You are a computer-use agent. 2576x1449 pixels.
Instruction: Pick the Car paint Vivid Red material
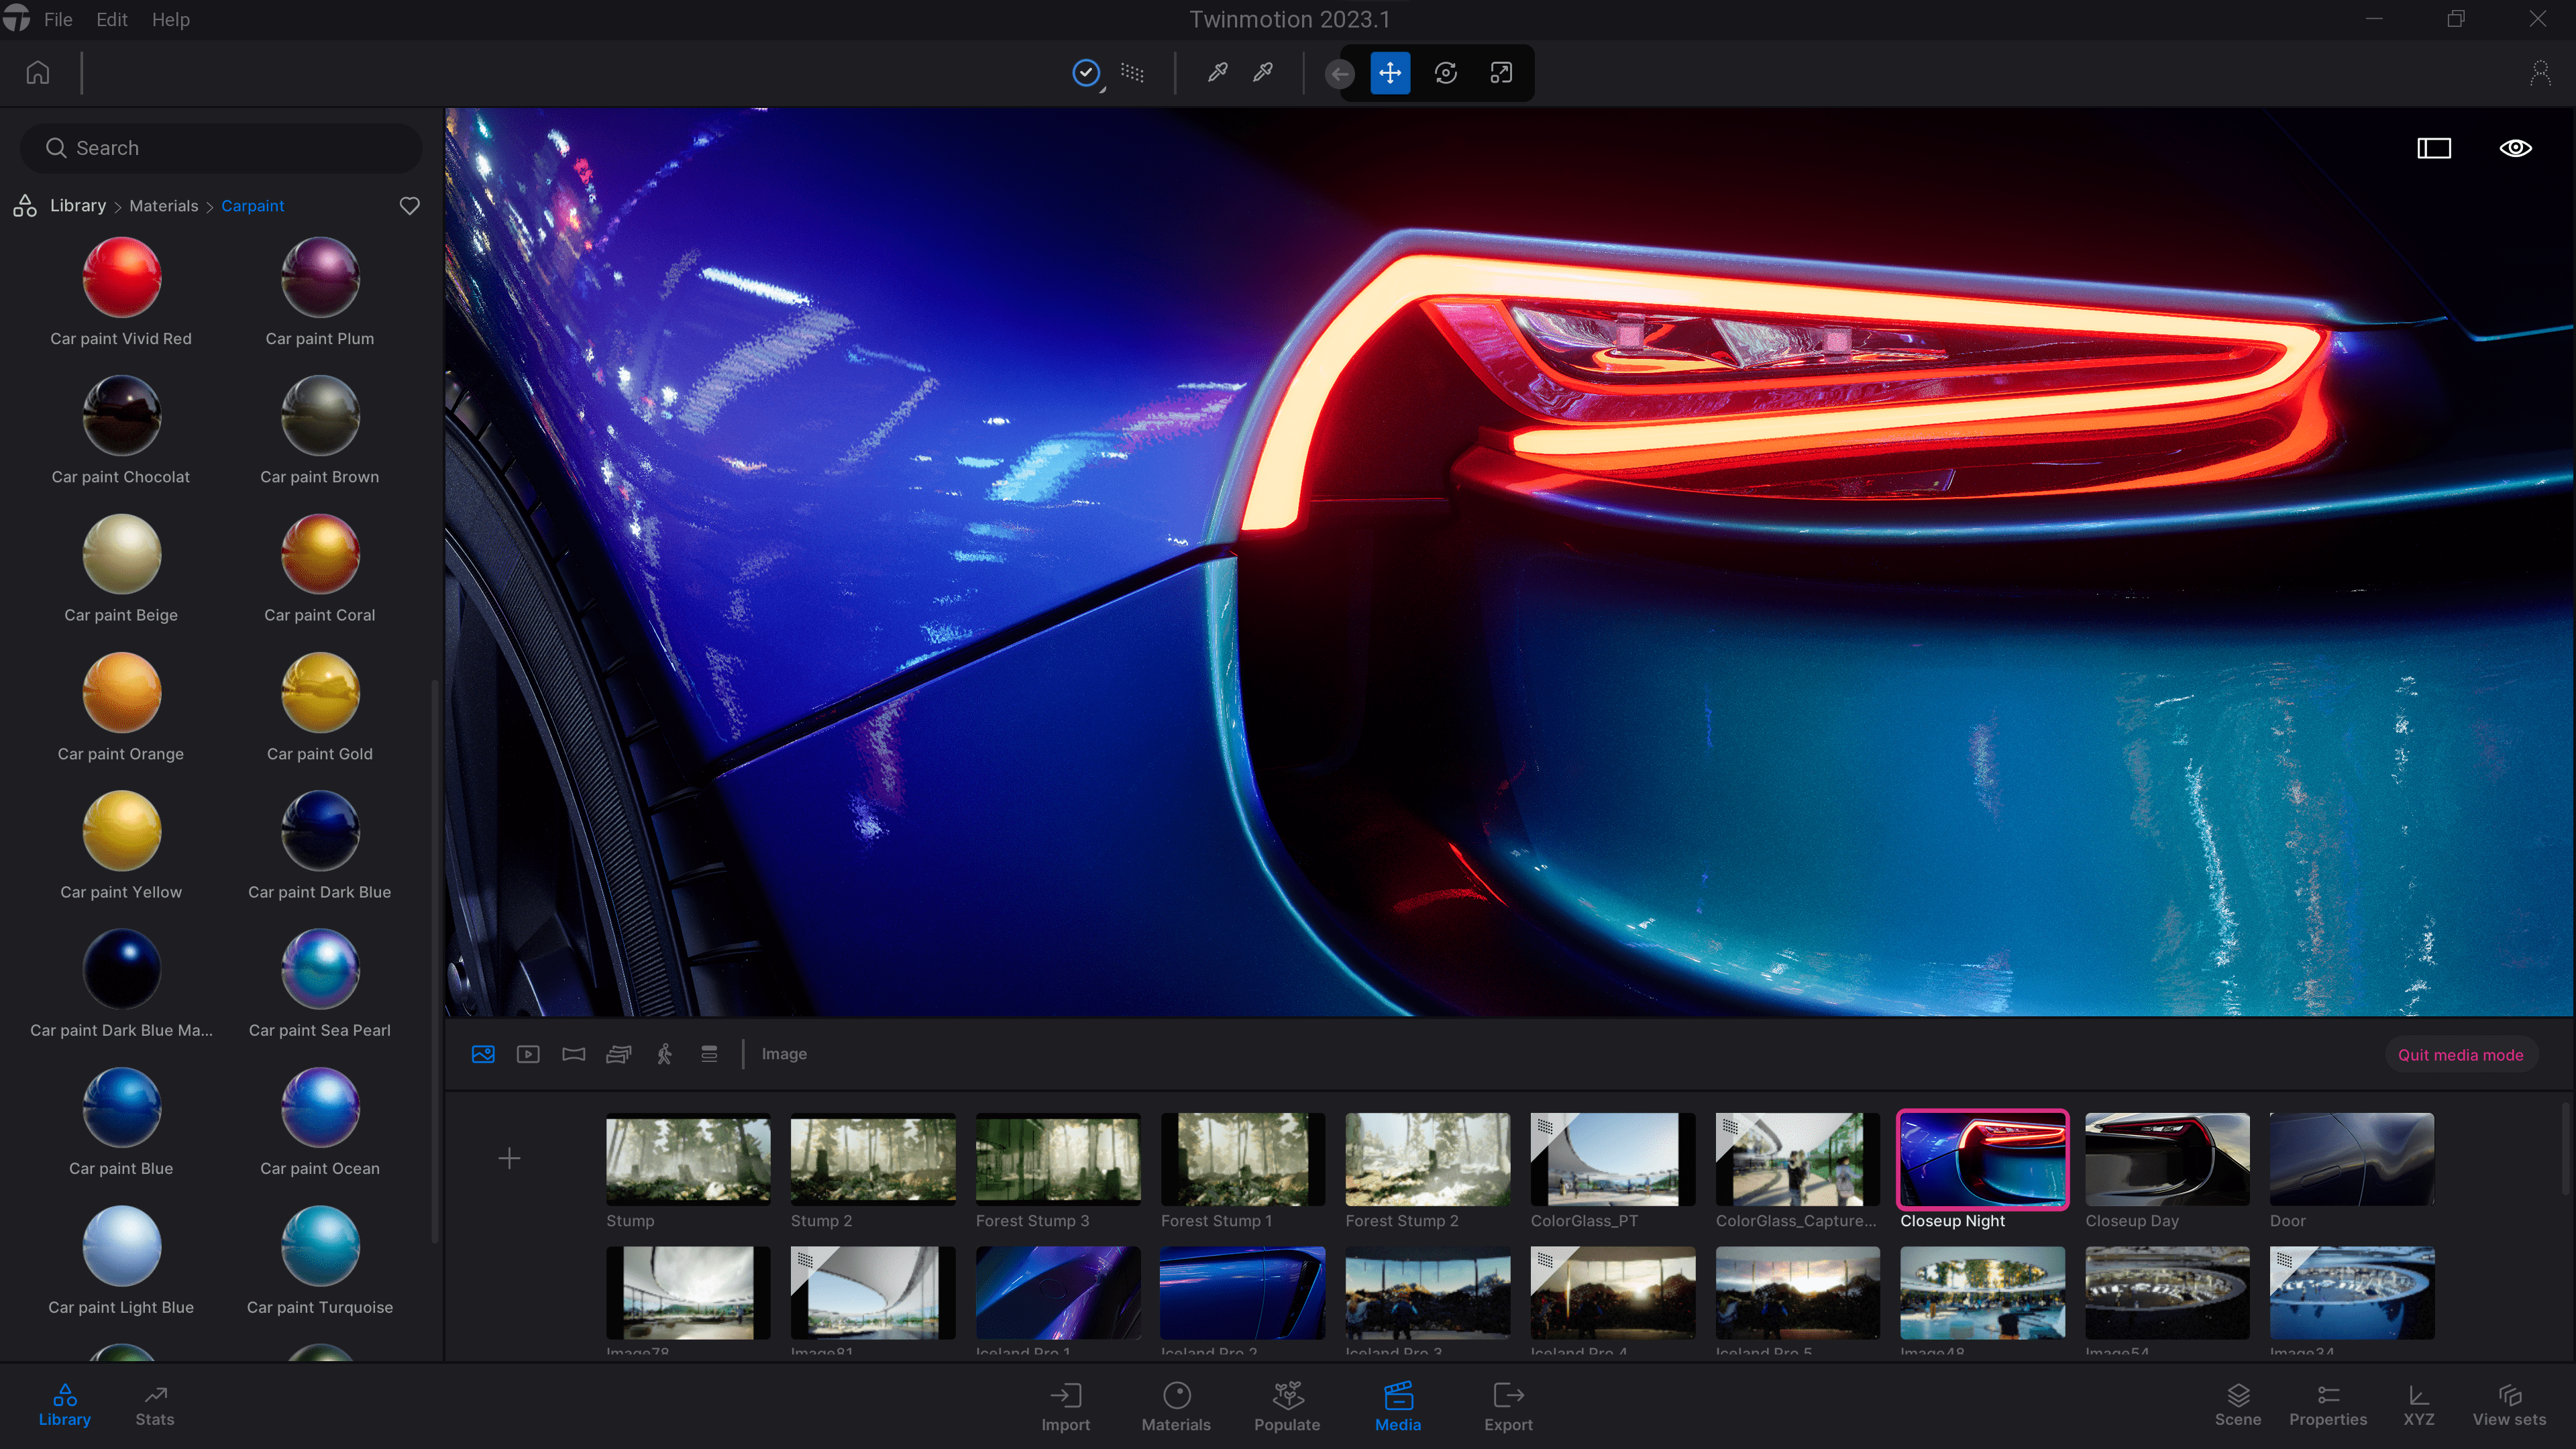[x=121, y=278]
